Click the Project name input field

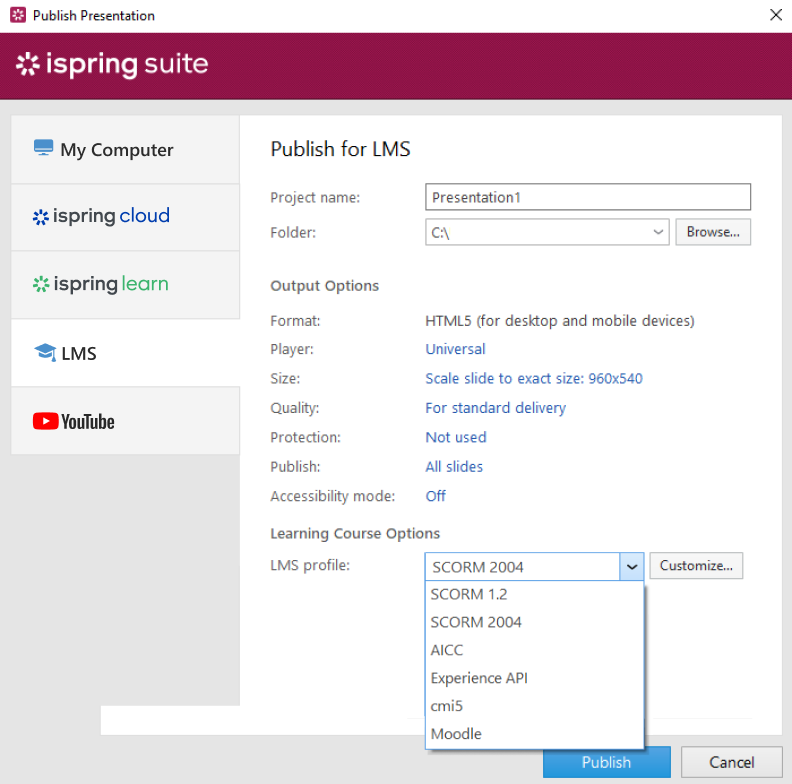coord(587,197)
